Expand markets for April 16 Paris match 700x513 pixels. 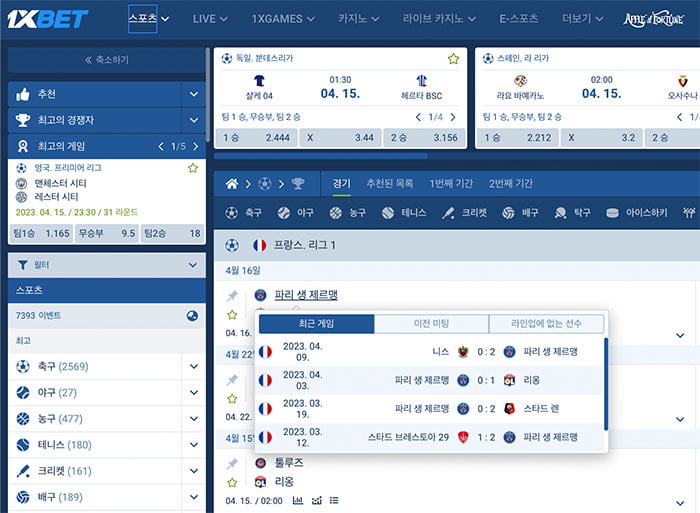coord(680,335)
